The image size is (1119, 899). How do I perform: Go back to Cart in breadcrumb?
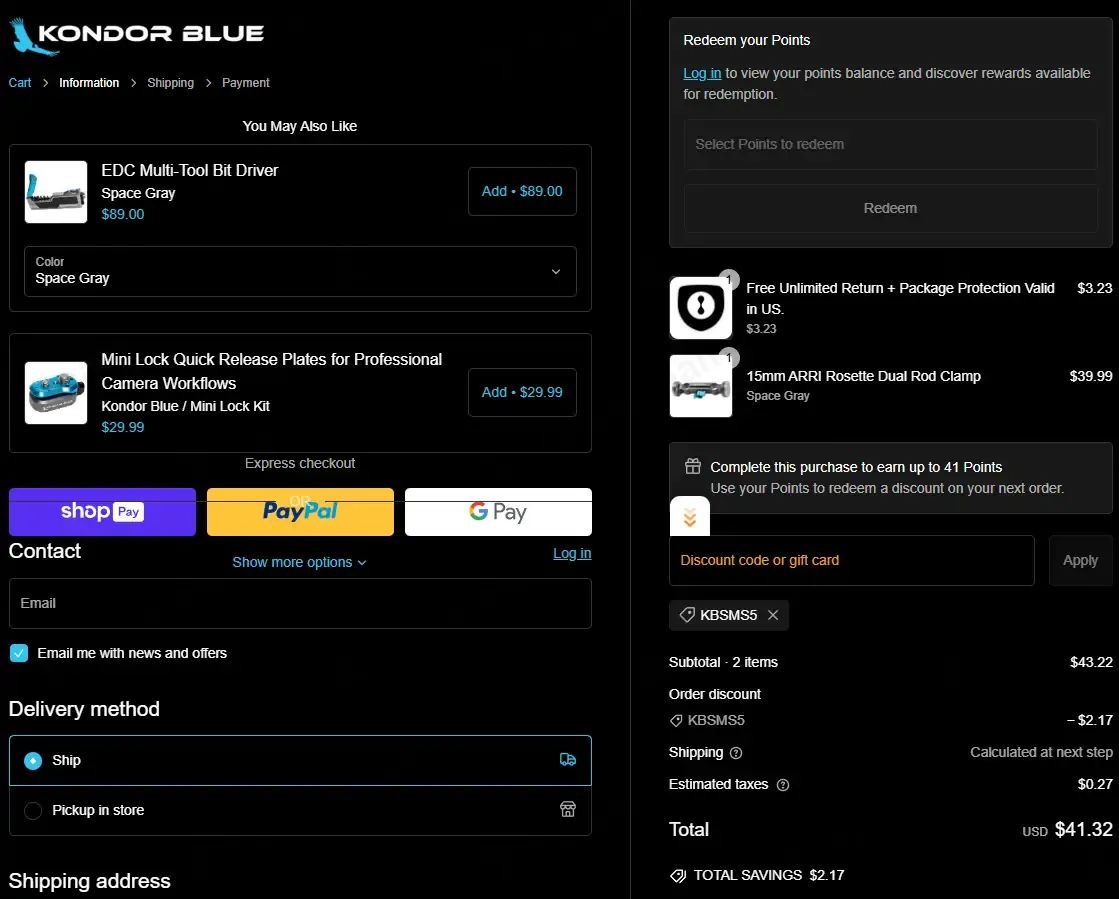(x=20, y=83)
